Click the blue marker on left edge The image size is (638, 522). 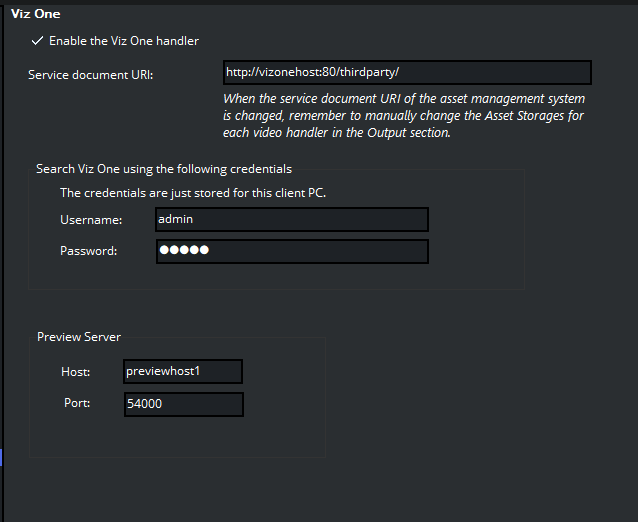[2, 457]
